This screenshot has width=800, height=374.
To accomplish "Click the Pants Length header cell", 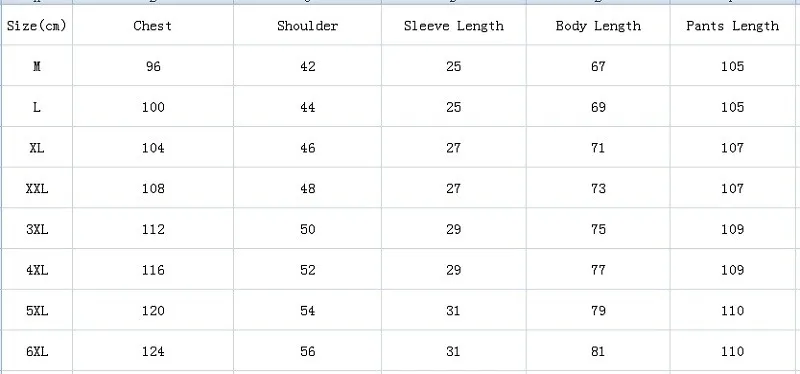I will pyautogui.click(x=735, y=25).
